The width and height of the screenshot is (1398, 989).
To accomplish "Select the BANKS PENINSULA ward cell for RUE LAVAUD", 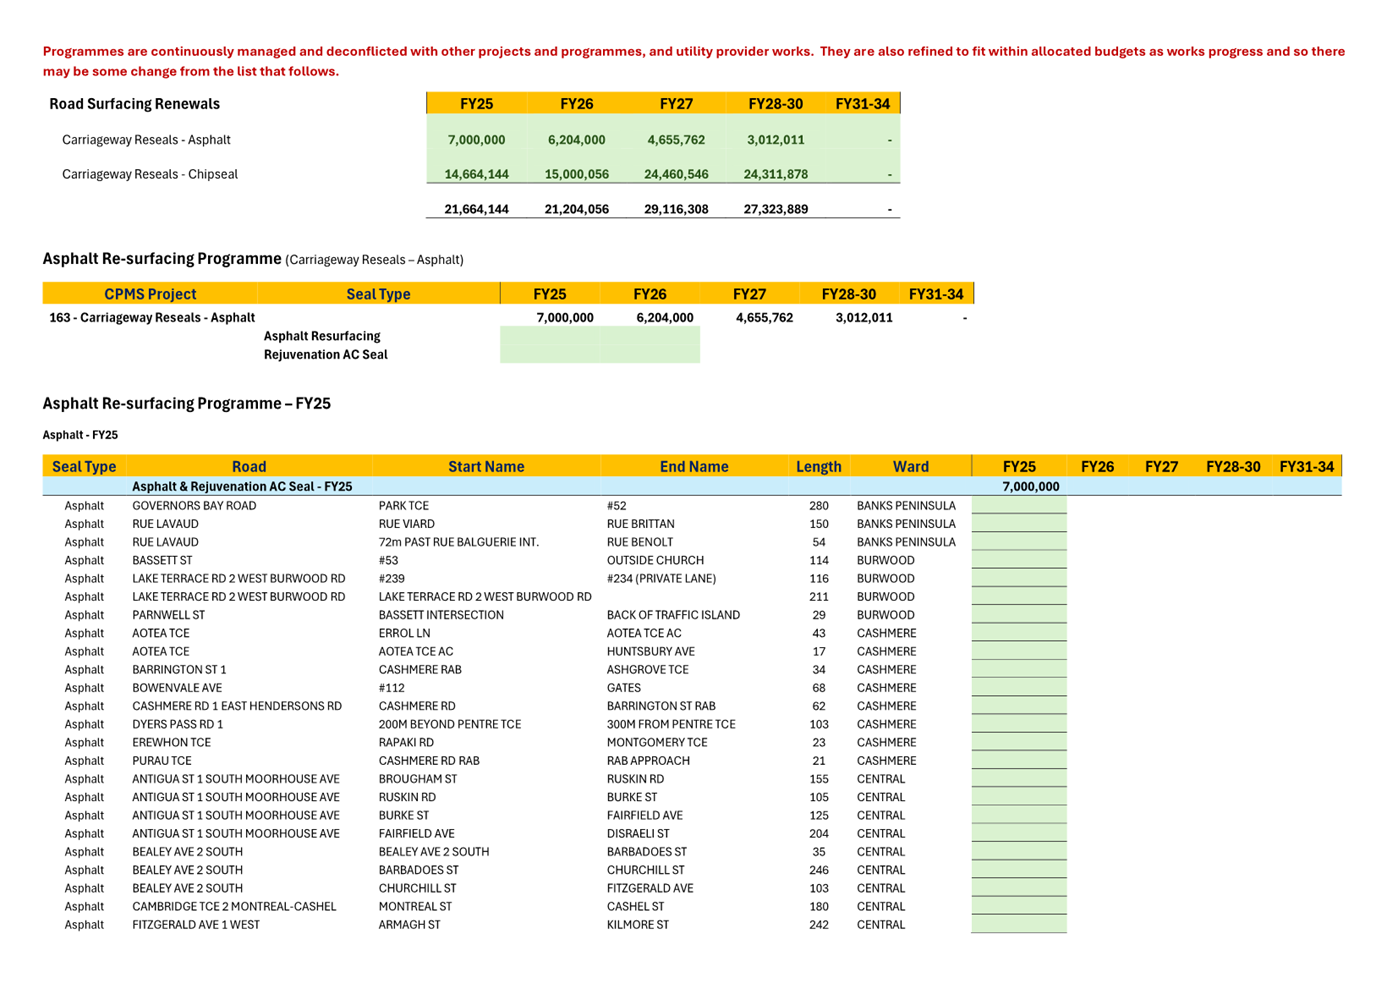I will coord(906,524).
